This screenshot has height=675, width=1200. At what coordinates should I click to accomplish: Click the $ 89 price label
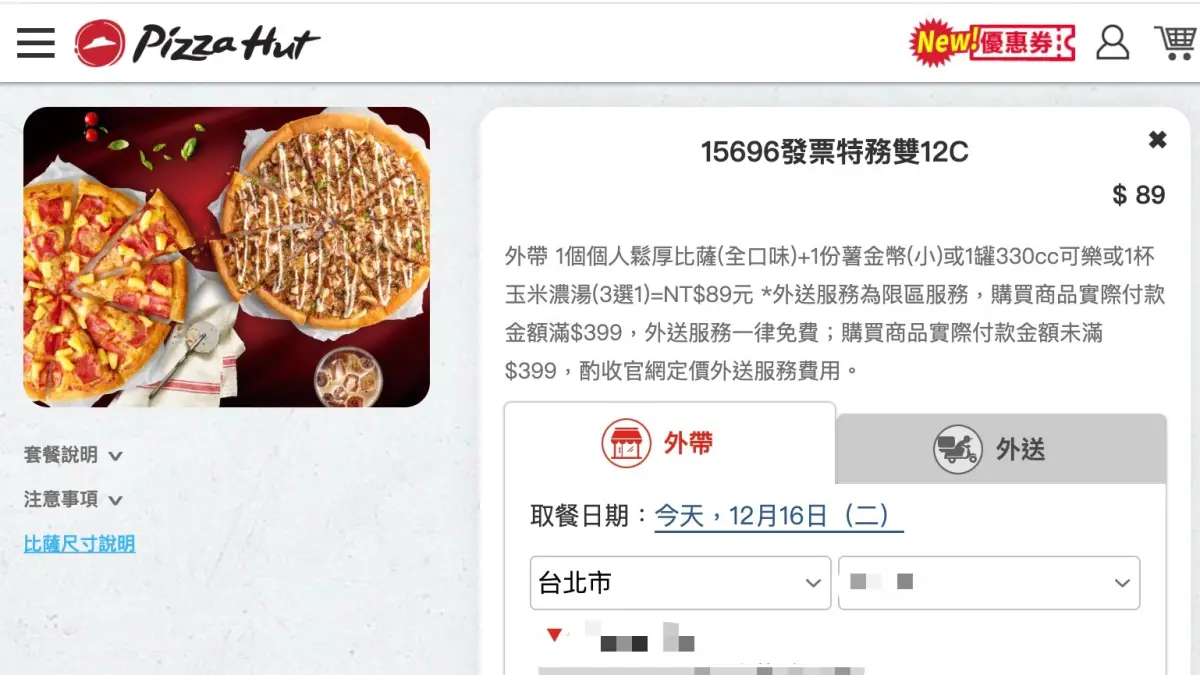pos(1139,195)
